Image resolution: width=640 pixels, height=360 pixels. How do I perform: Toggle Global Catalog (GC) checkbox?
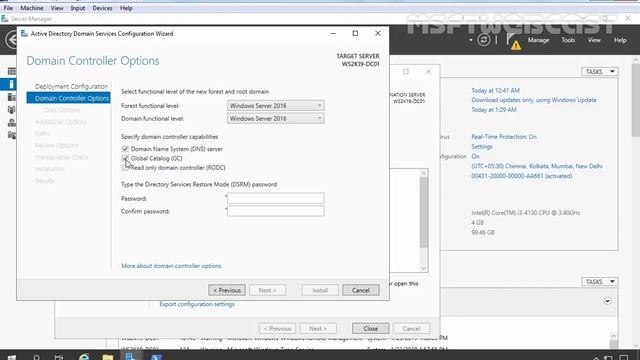[125, 158]
